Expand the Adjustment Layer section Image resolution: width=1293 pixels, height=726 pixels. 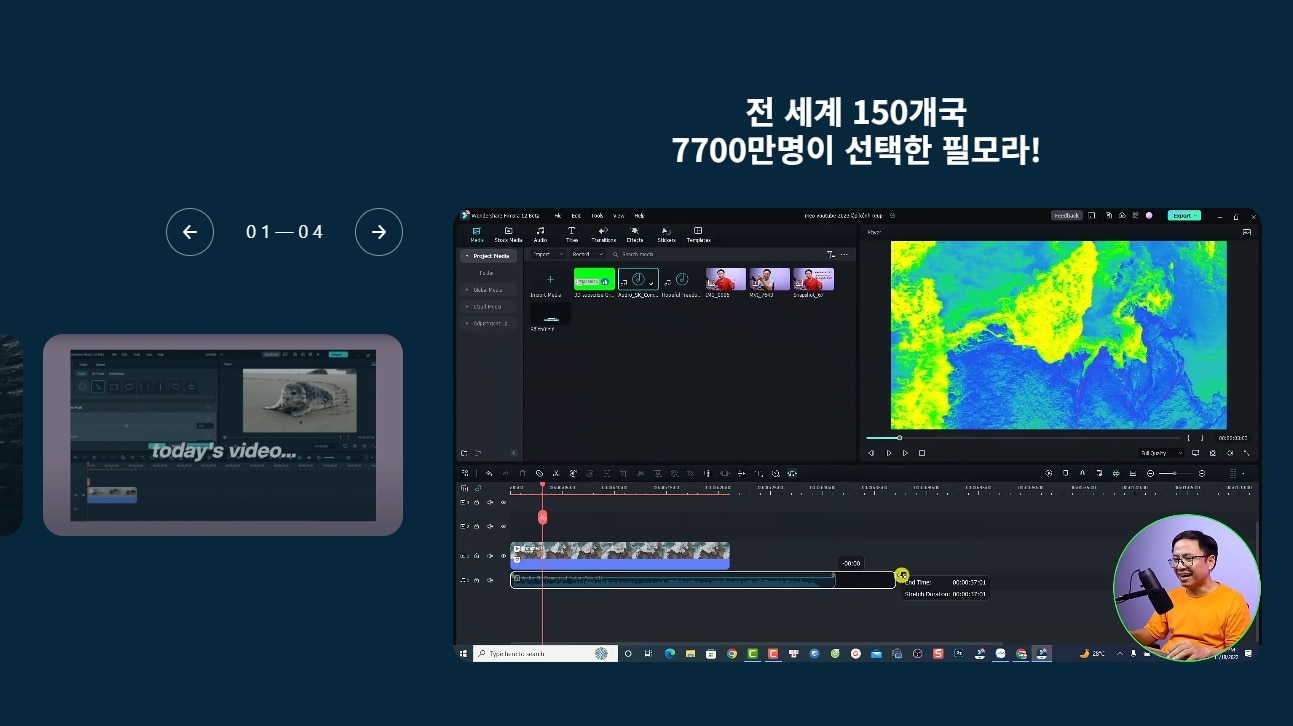click(x=466, y=324)
